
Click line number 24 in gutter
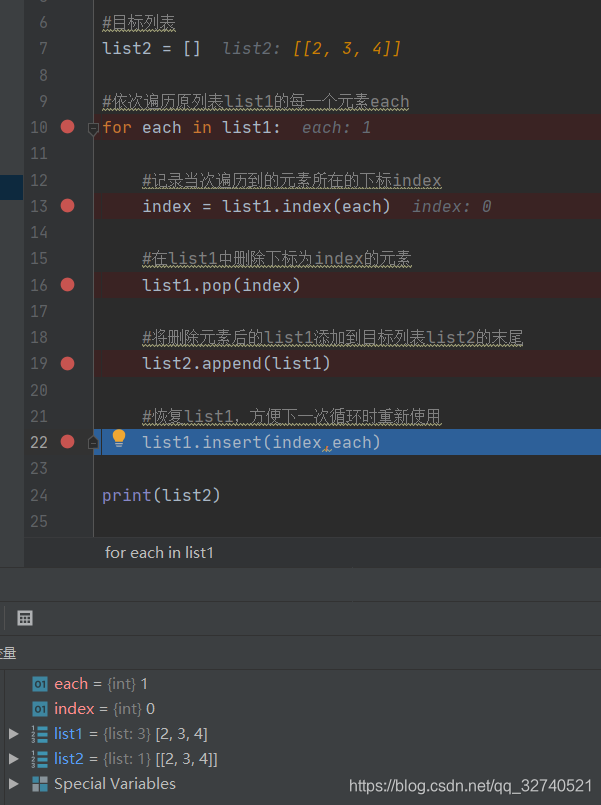pos(39,495)
